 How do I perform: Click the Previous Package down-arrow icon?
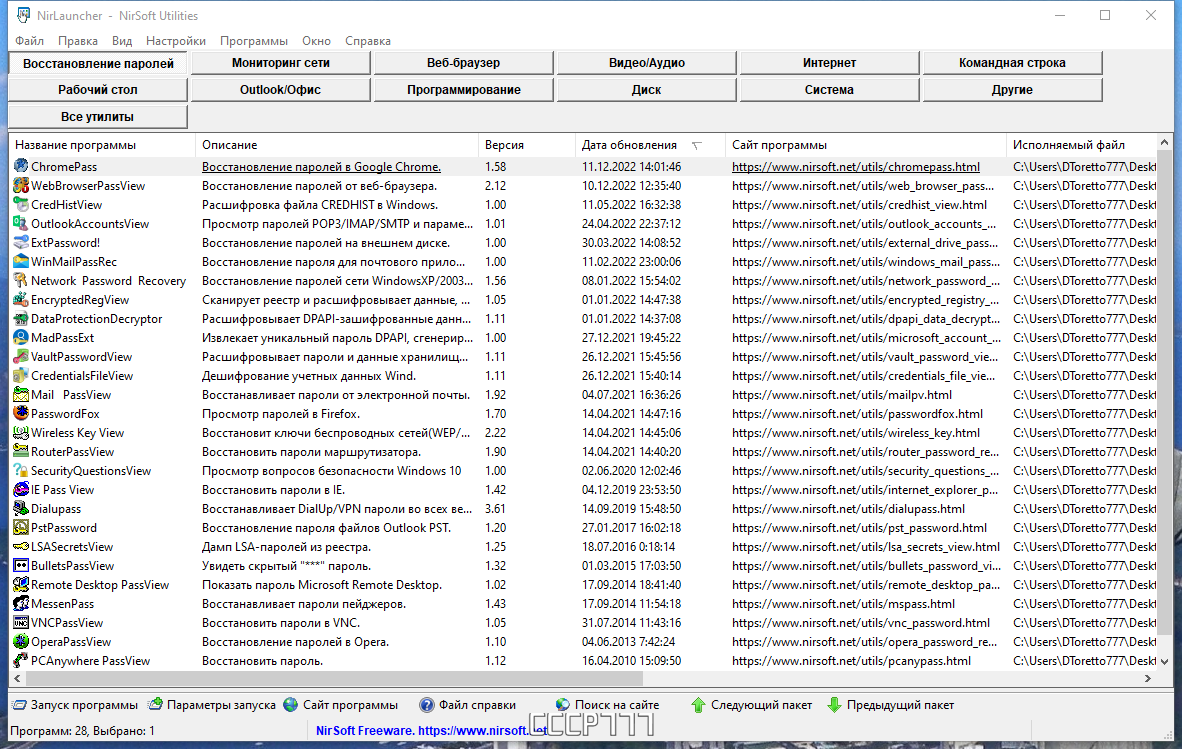834,705
